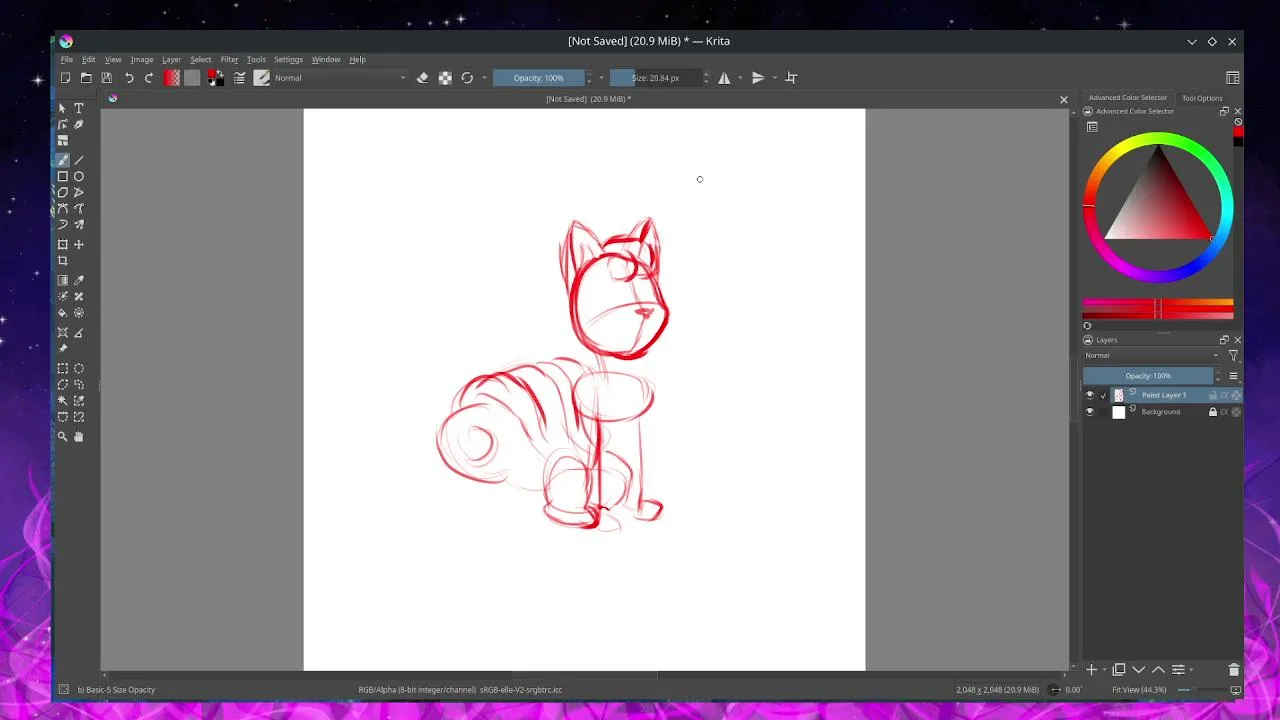
Task: Open the fill gradients swatch
Action: (172, 78)
